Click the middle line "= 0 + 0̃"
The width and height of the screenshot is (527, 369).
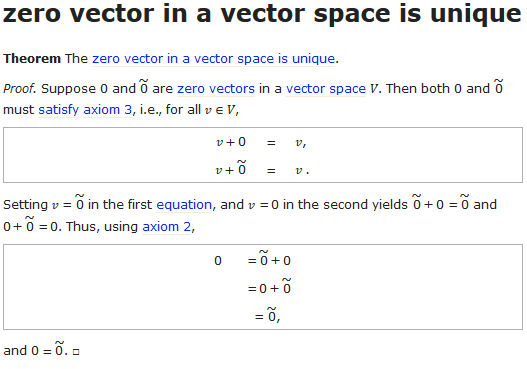pyautogui.click(x=269, y=286)
